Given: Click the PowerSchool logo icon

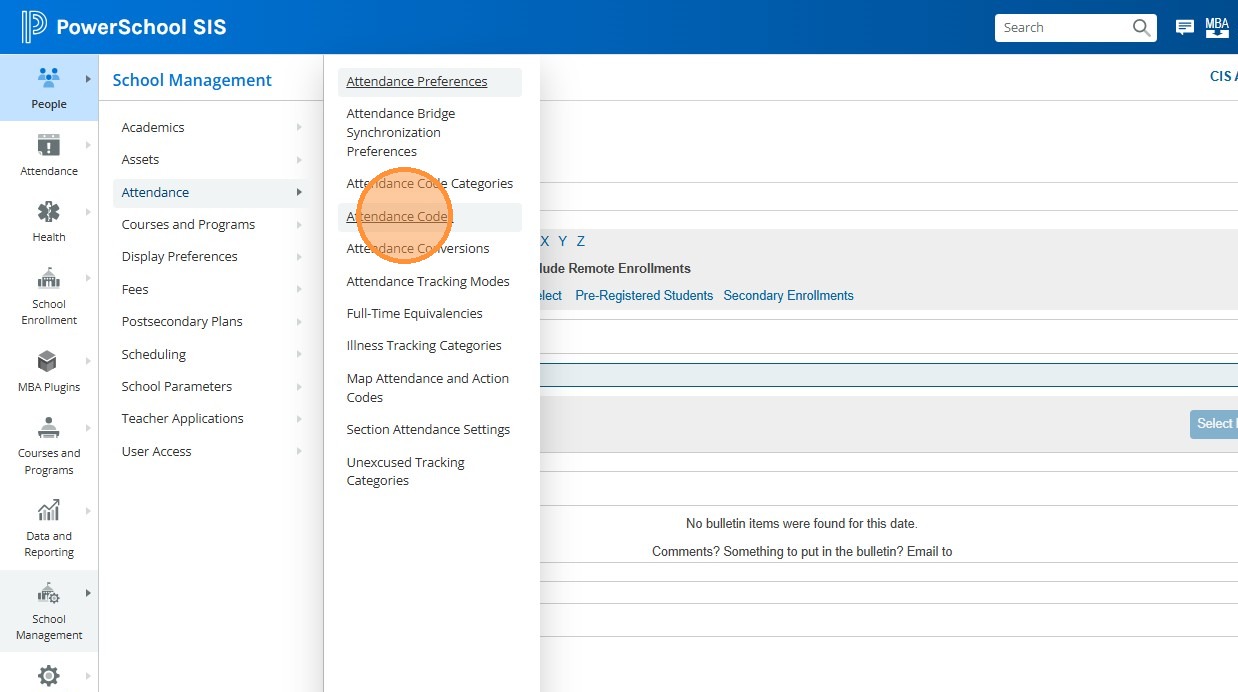Looking at the screenshot, I should pyautogui.click(x=34, y=27).
